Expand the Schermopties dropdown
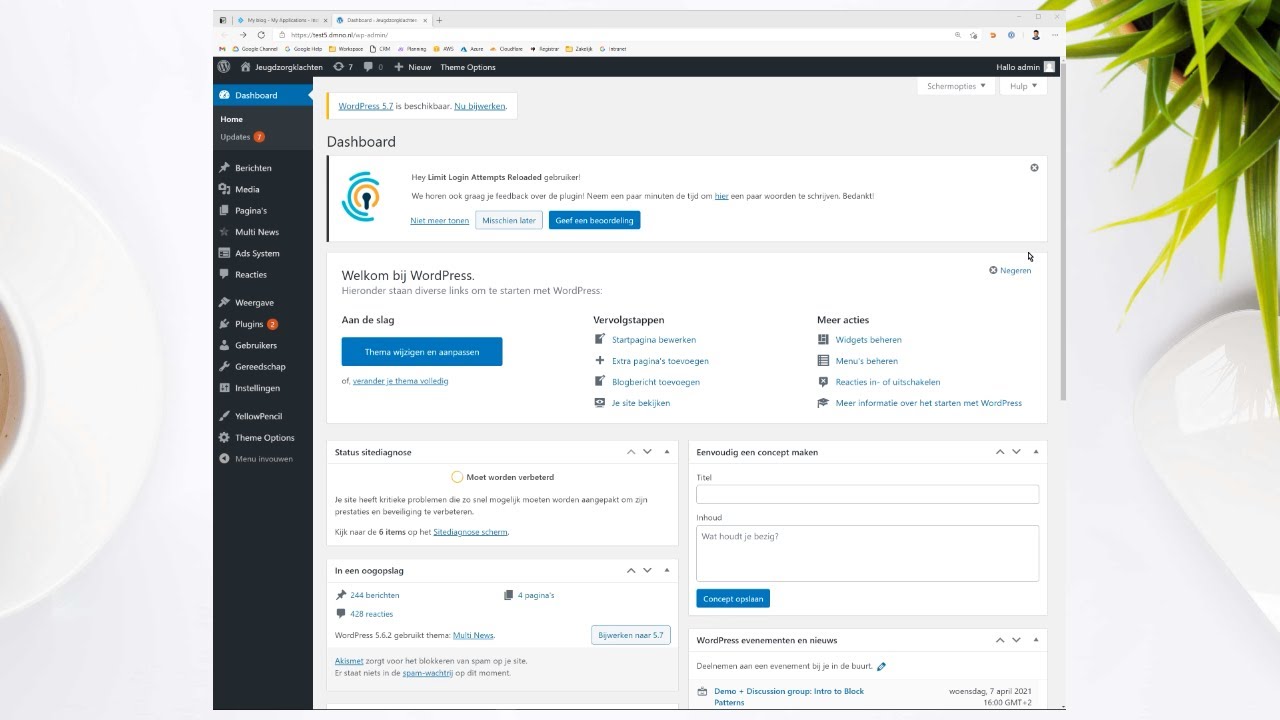Image resolution: width=1280 pixels, height=720 pixels. click(956, 86)
